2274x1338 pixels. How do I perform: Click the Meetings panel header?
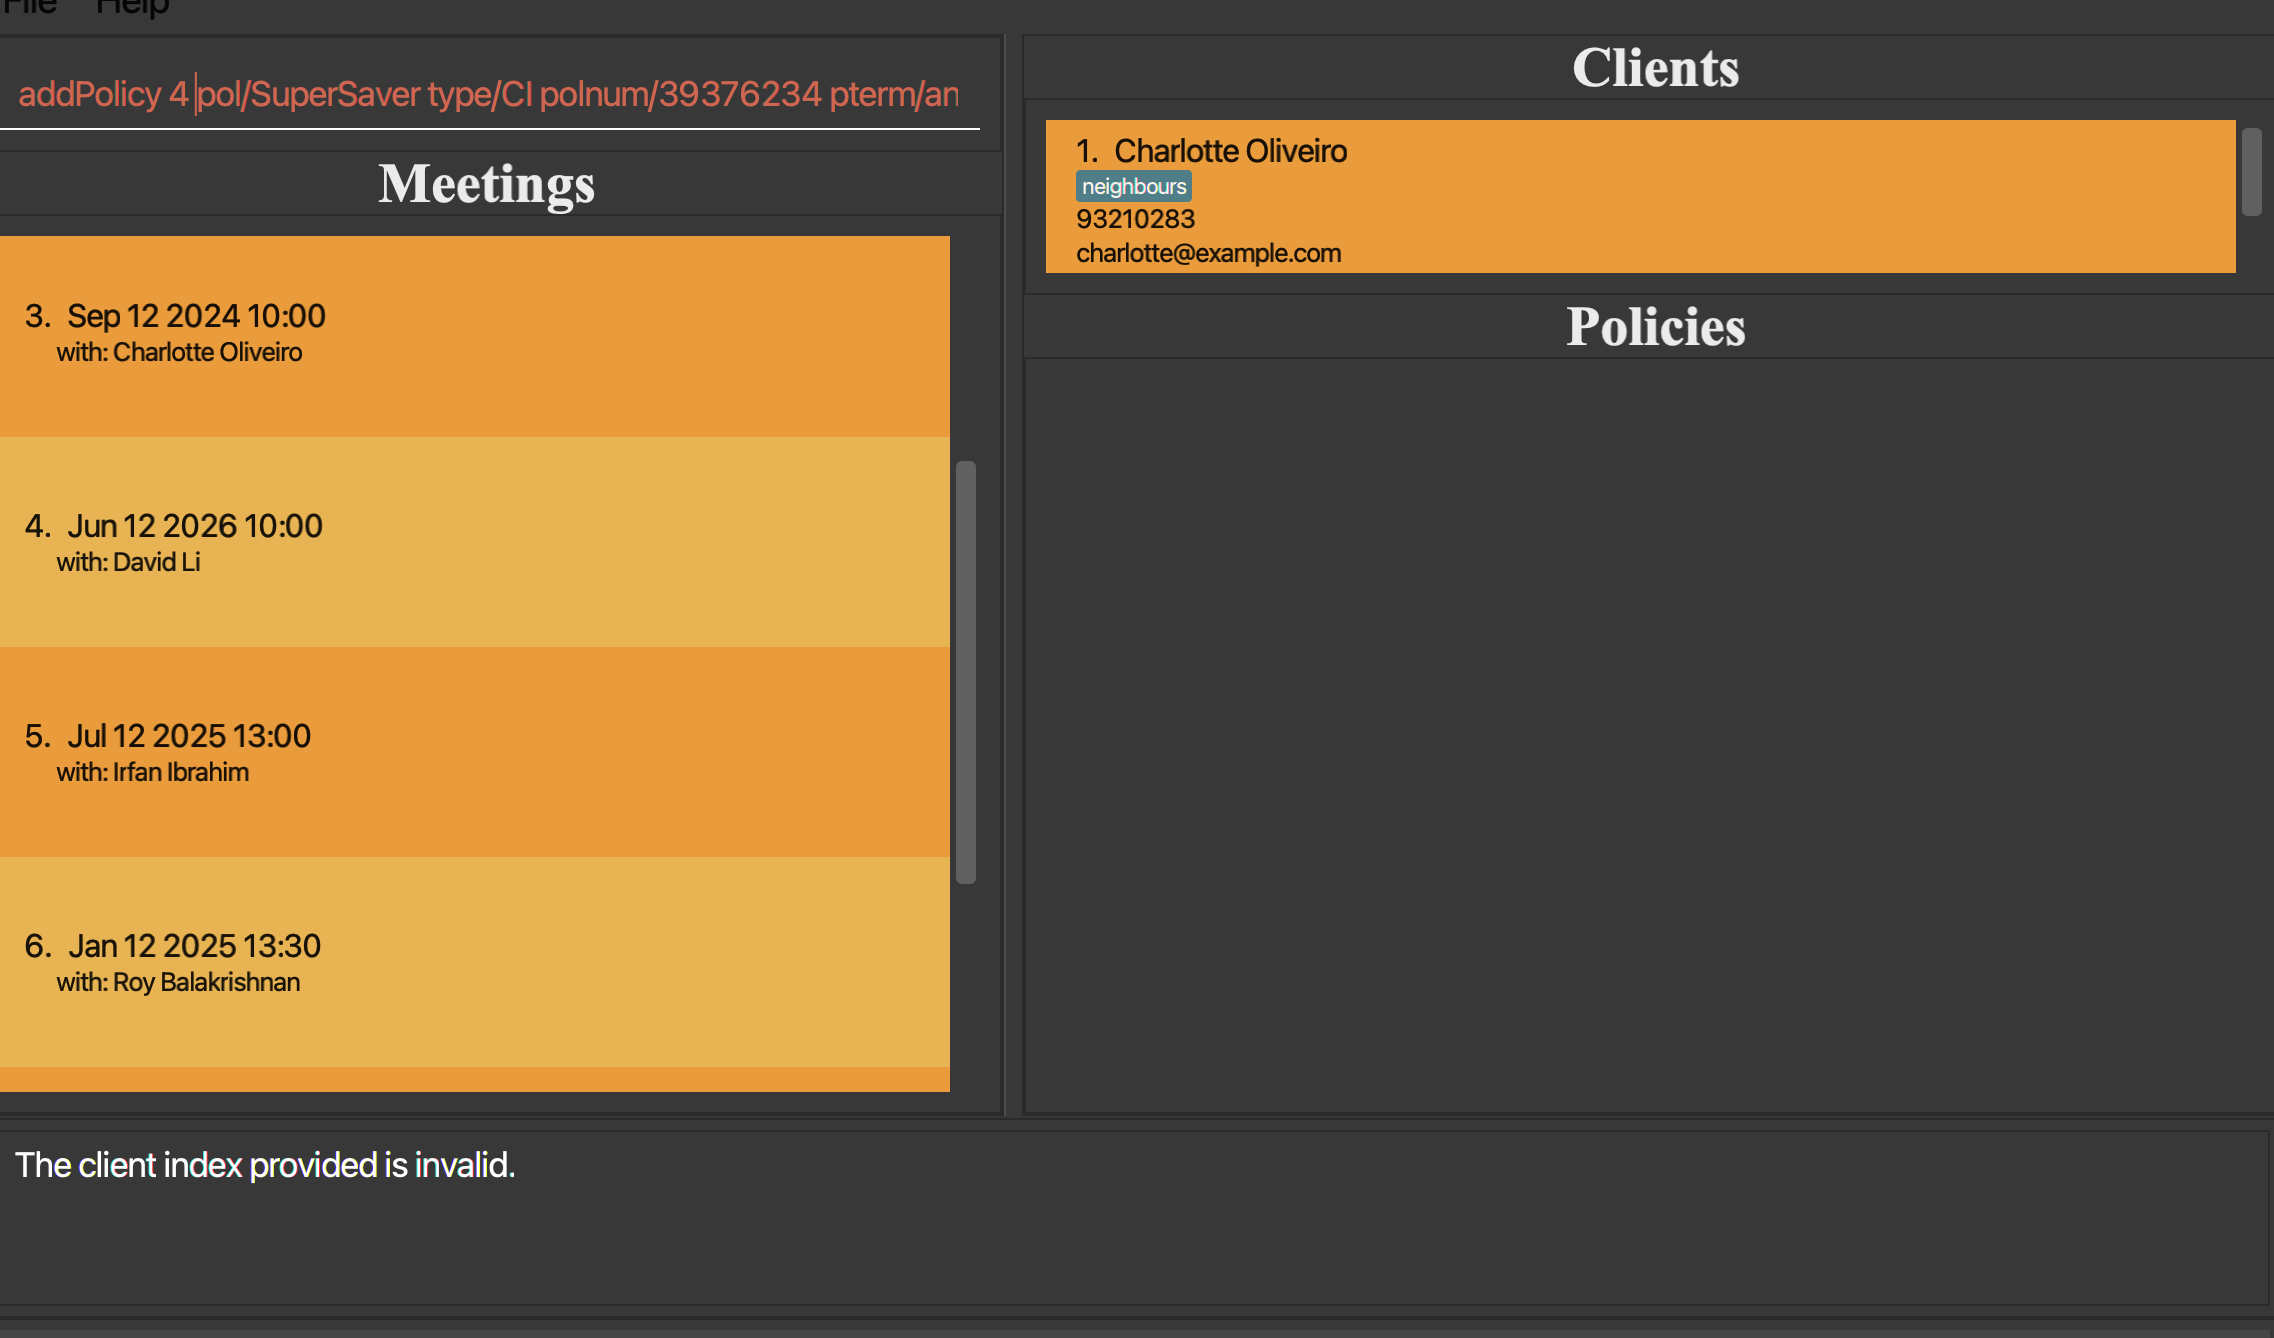coord(487,184)
